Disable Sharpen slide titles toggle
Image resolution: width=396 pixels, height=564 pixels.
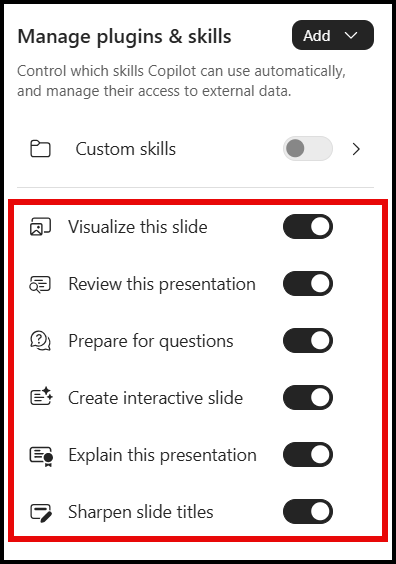(x=308, y=511)
